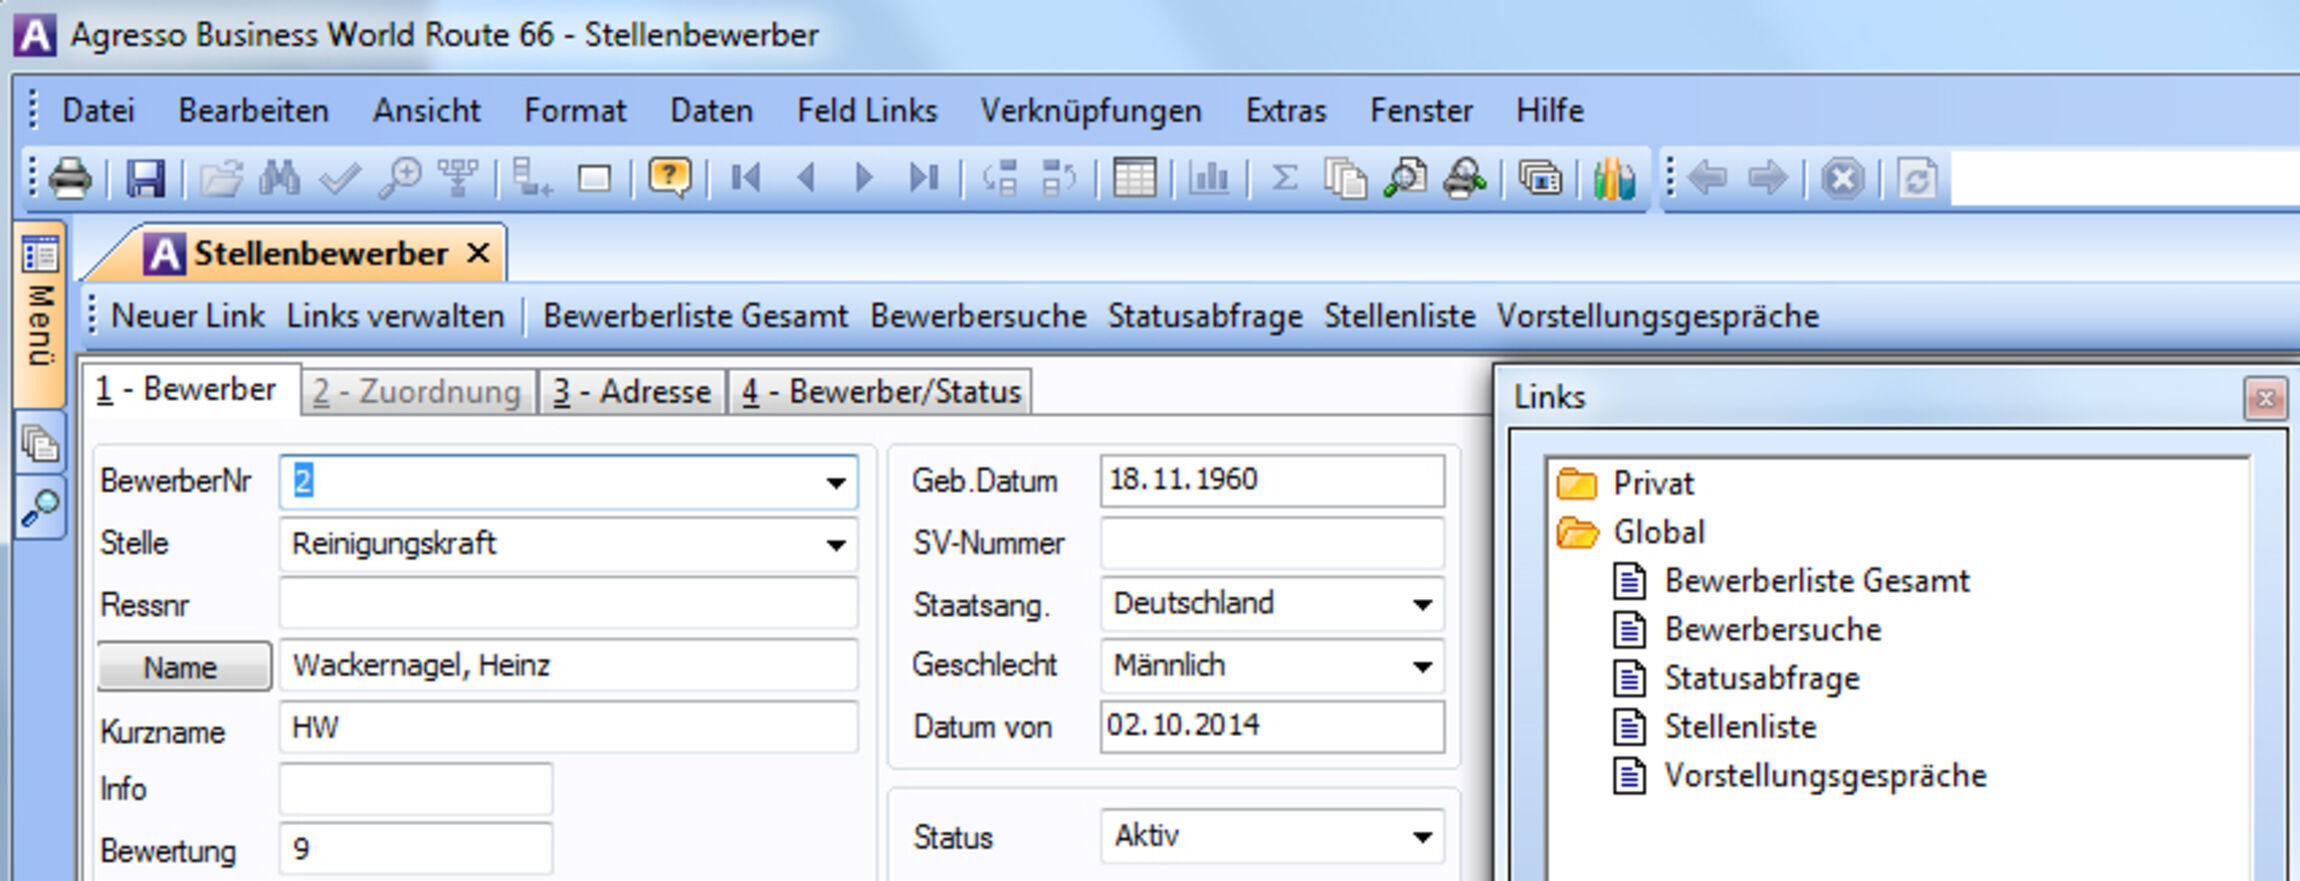Go to the previous record
2300x881 pixels.
[806, 179]
